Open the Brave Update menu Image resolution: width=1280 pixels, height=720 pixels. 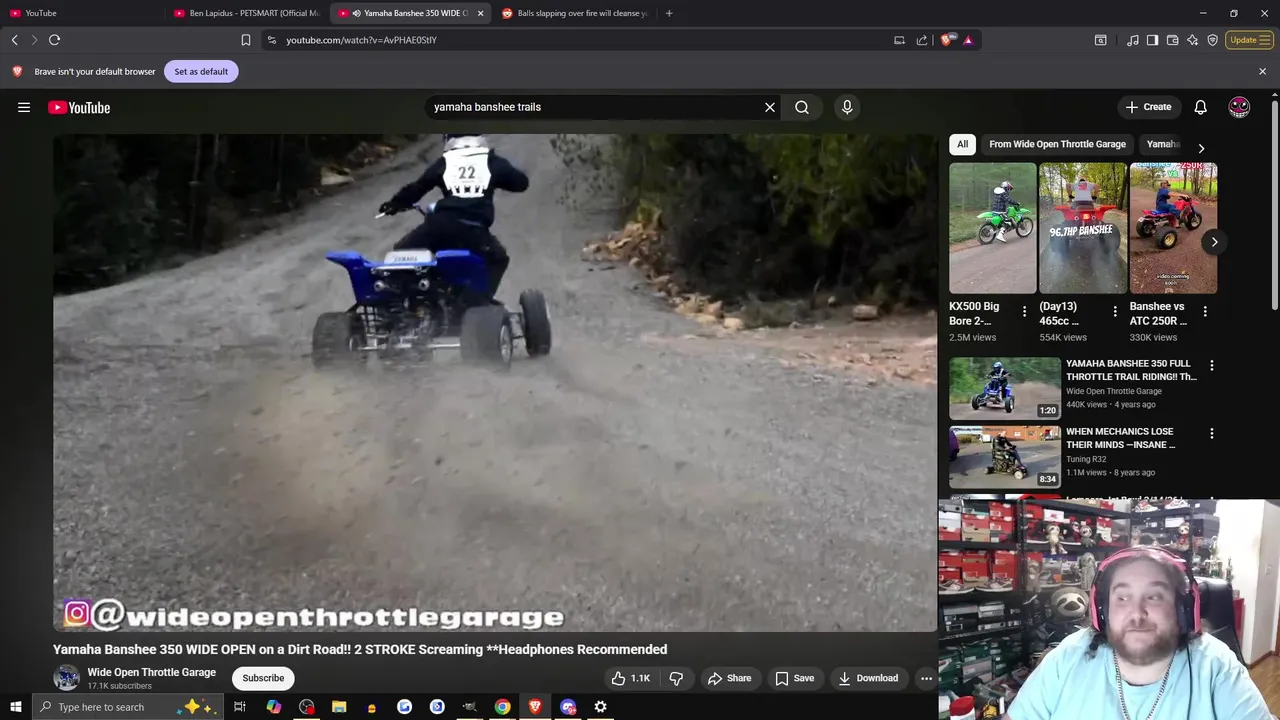pos(1248,40)
